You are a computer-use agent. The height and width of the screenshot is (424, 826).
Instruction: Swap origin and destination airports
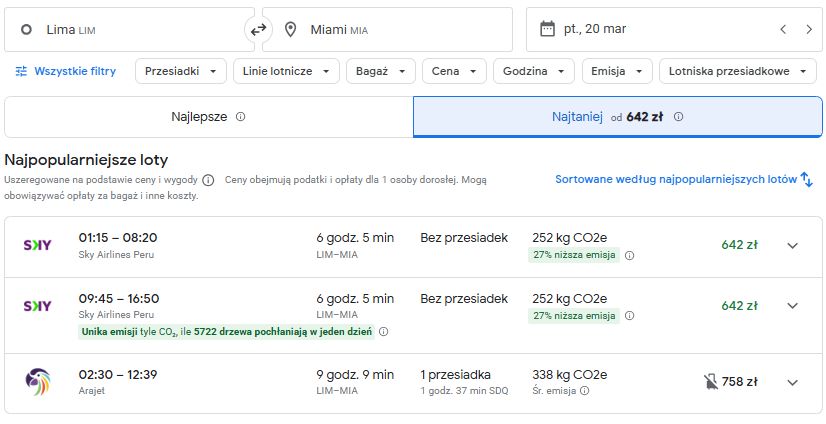tap(258, 30)
